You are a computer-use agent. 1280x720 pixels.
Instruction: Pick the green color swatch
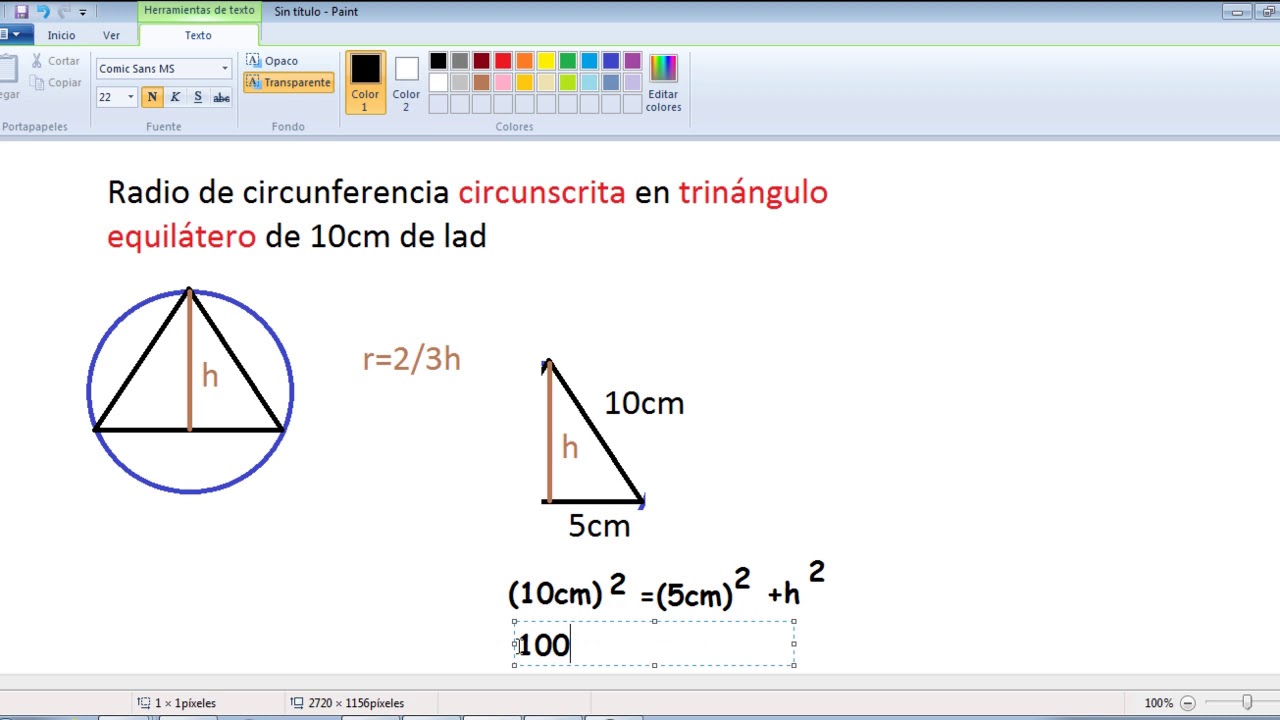[568, 61]
